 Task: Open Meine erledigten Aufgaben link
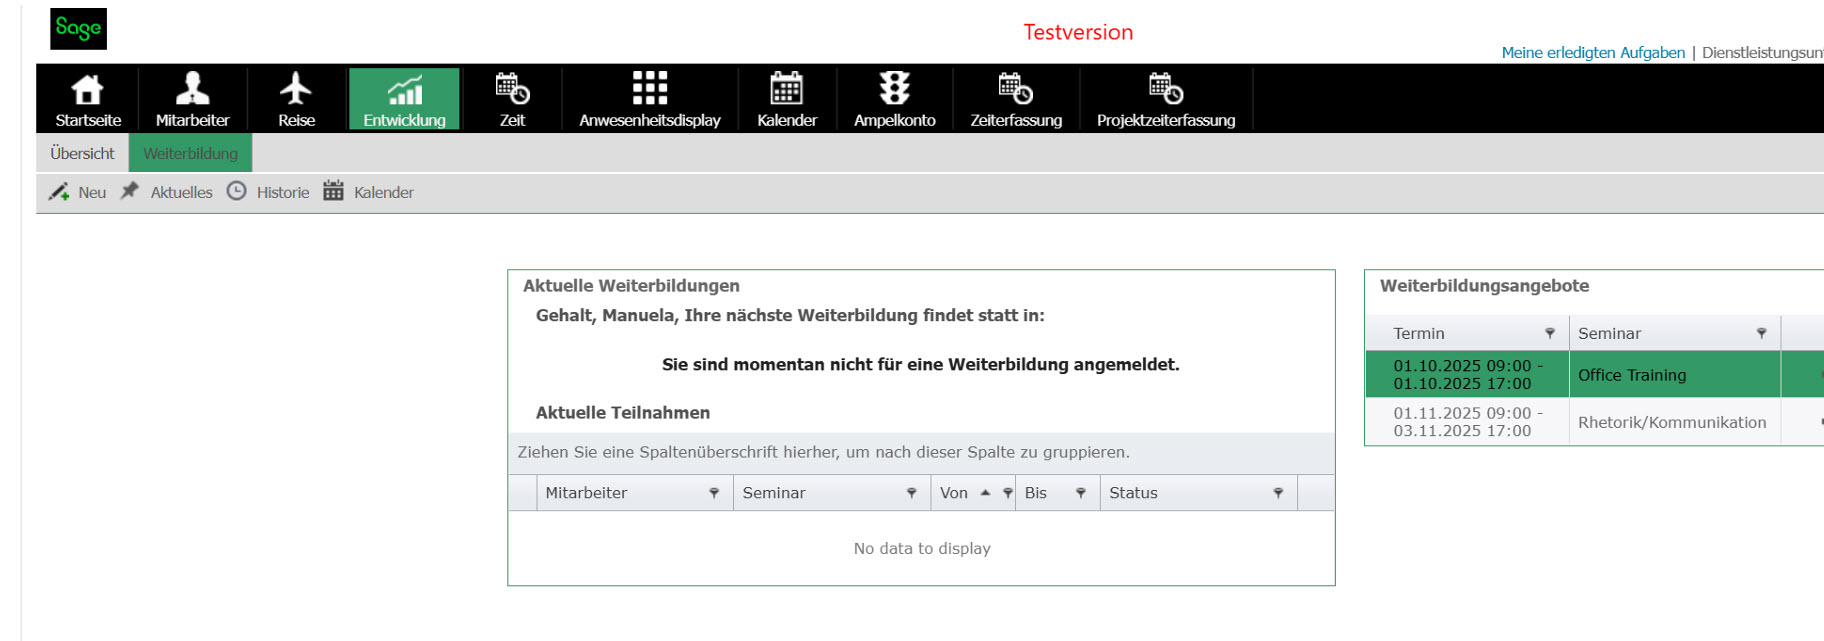tap(1592, 53)
